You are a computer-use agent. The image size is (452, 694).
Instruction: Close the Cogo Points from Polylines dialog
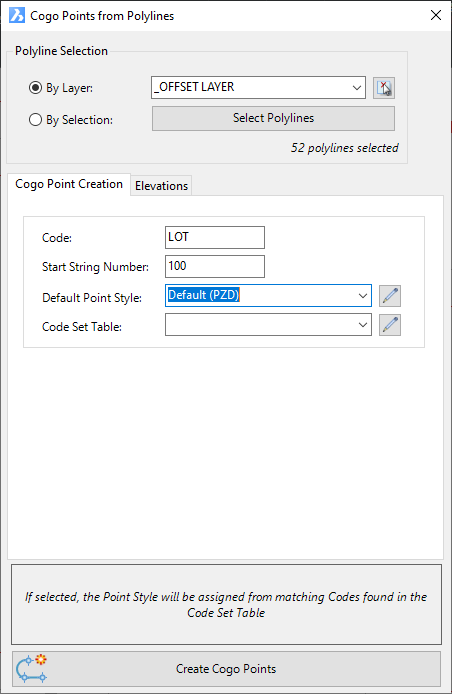[x=436, y=15]
